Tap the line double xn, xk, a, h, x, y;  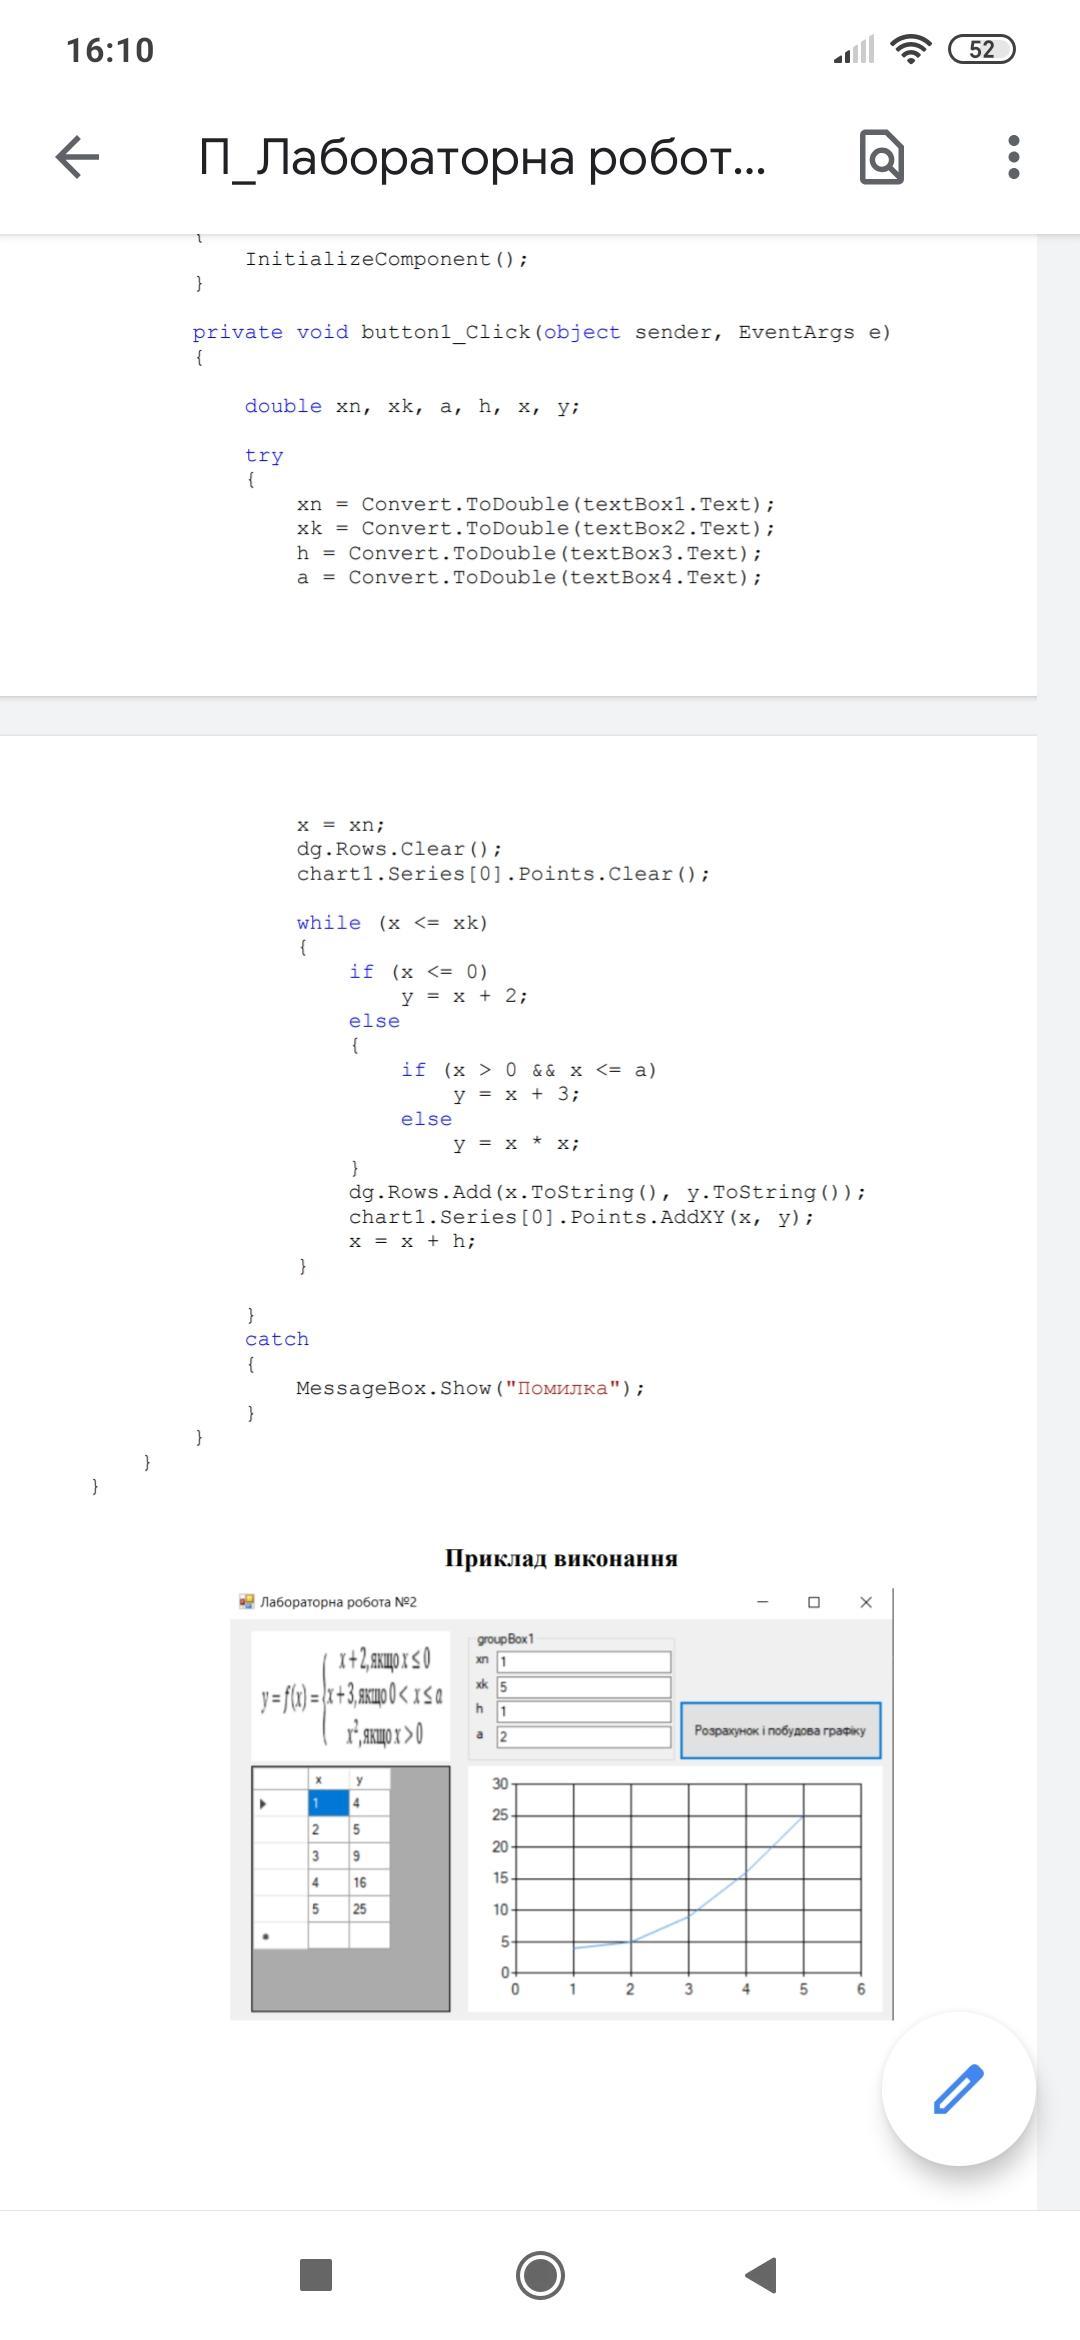[x=412, y=406]
